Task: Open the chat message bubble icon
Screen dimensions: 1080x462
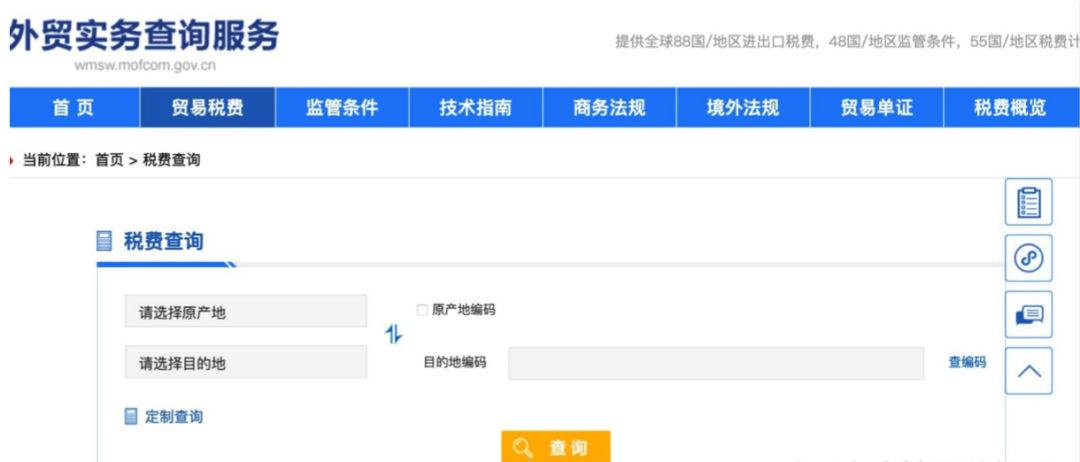Action: (1028, 315)
